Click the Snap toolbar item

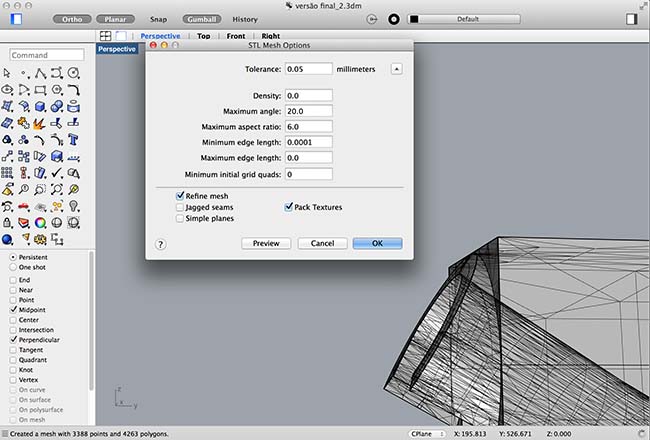point(158,19)
